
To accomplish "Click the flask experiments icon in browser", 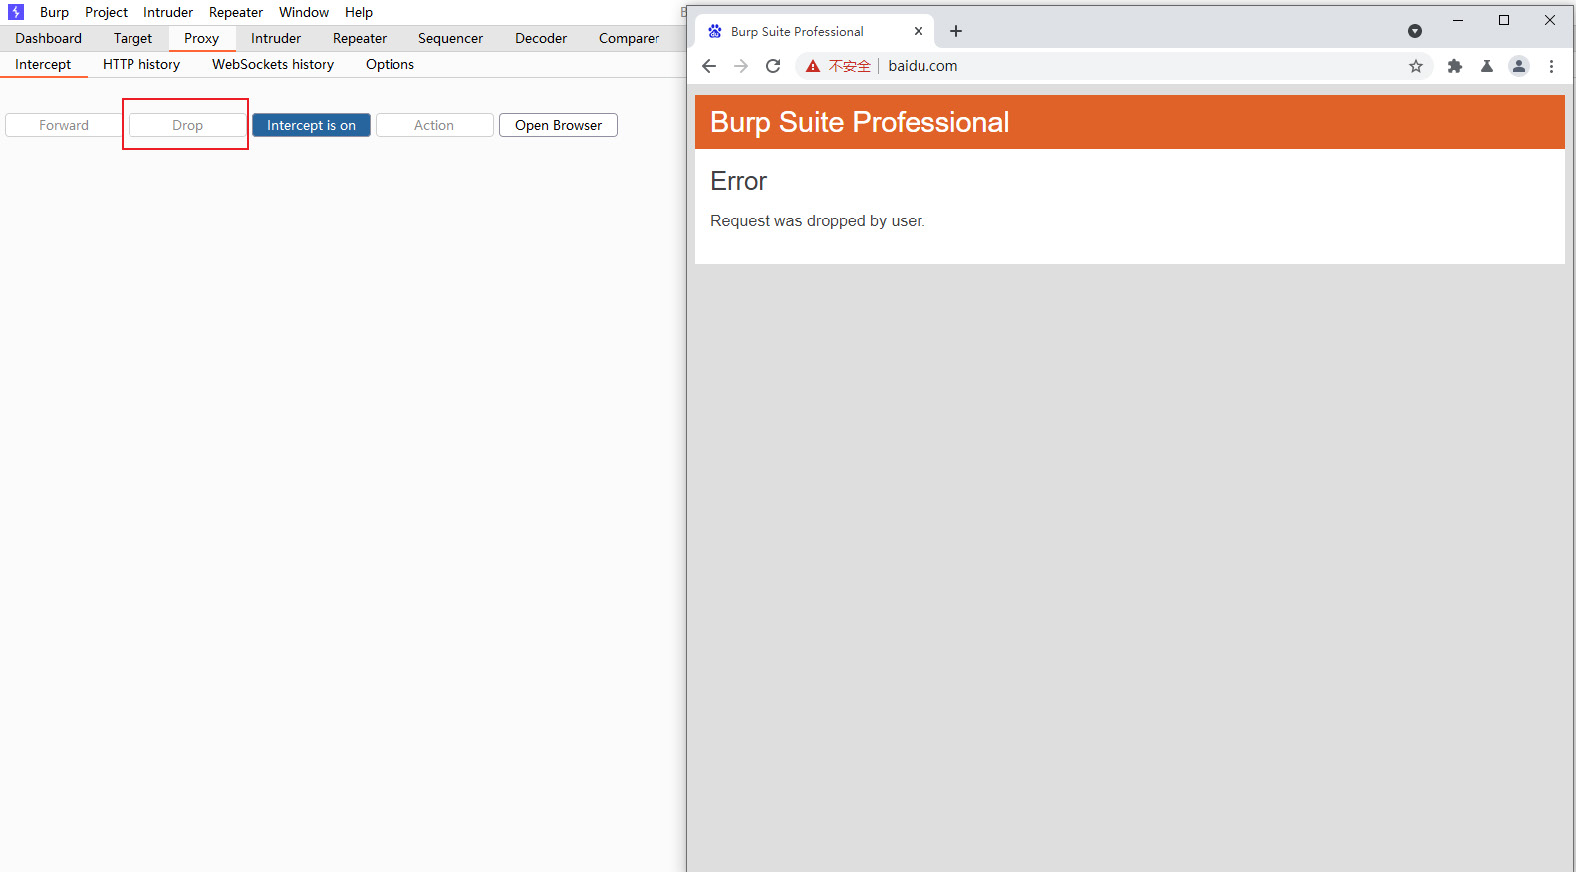I will [x=1487, y=66].
